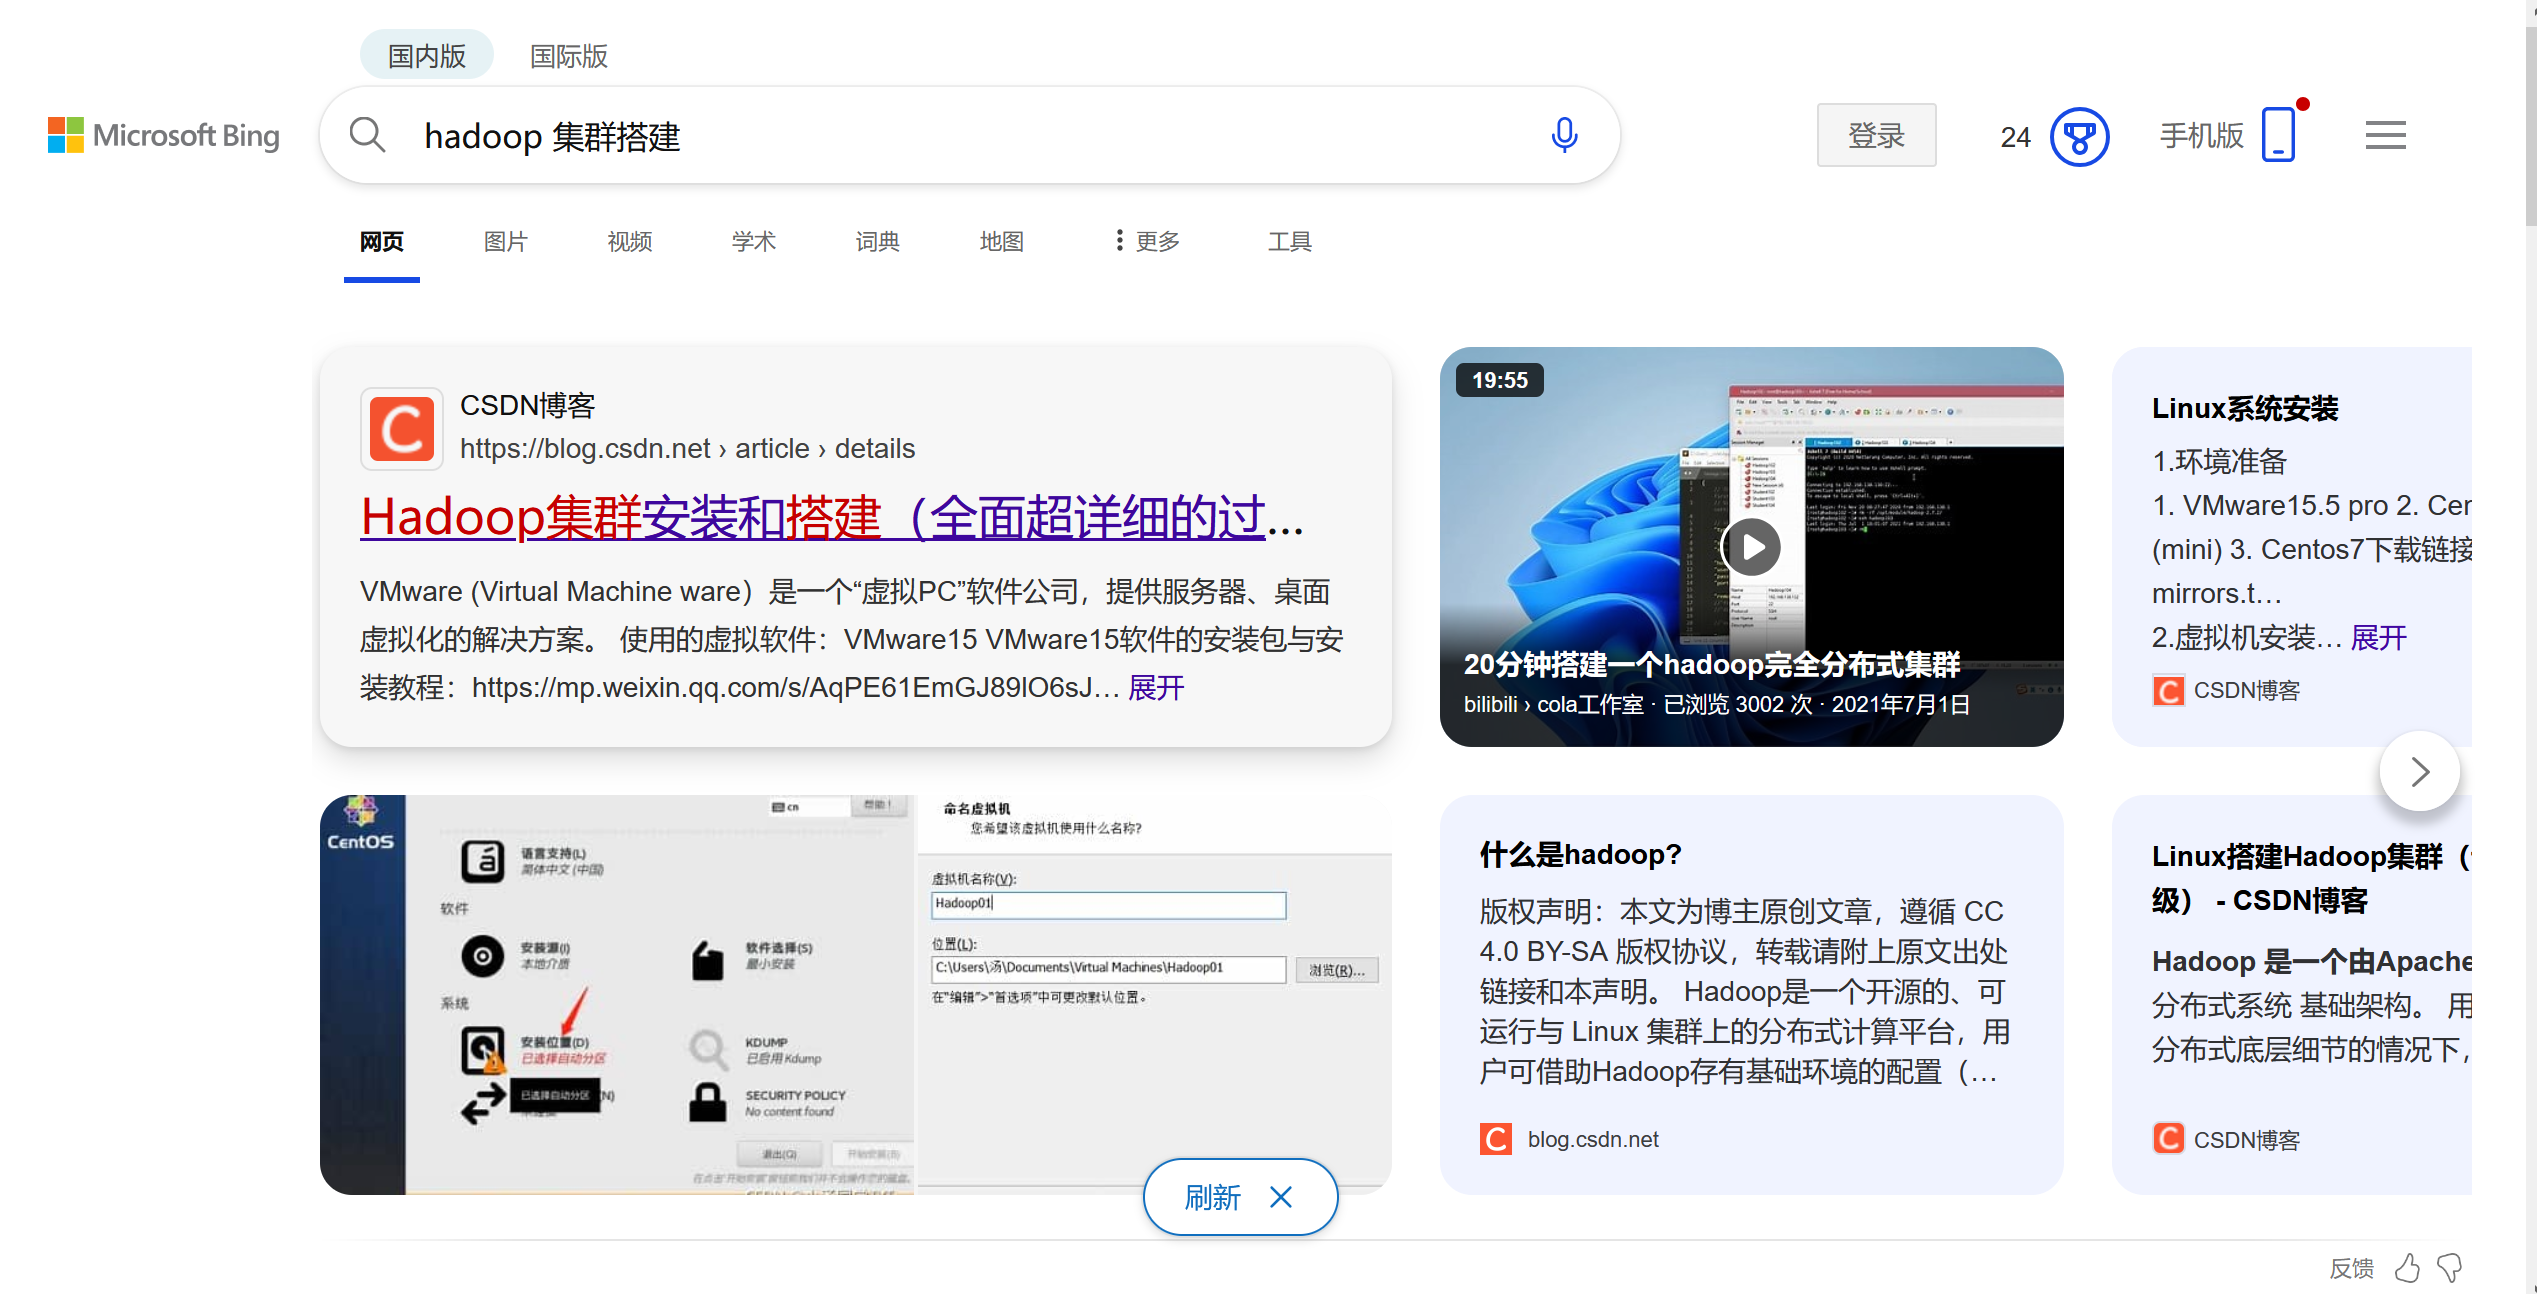2537x1294 pixels.
Task: Switch to 地图 tab
Action: pyautogui.click(x=1001, y=241)
